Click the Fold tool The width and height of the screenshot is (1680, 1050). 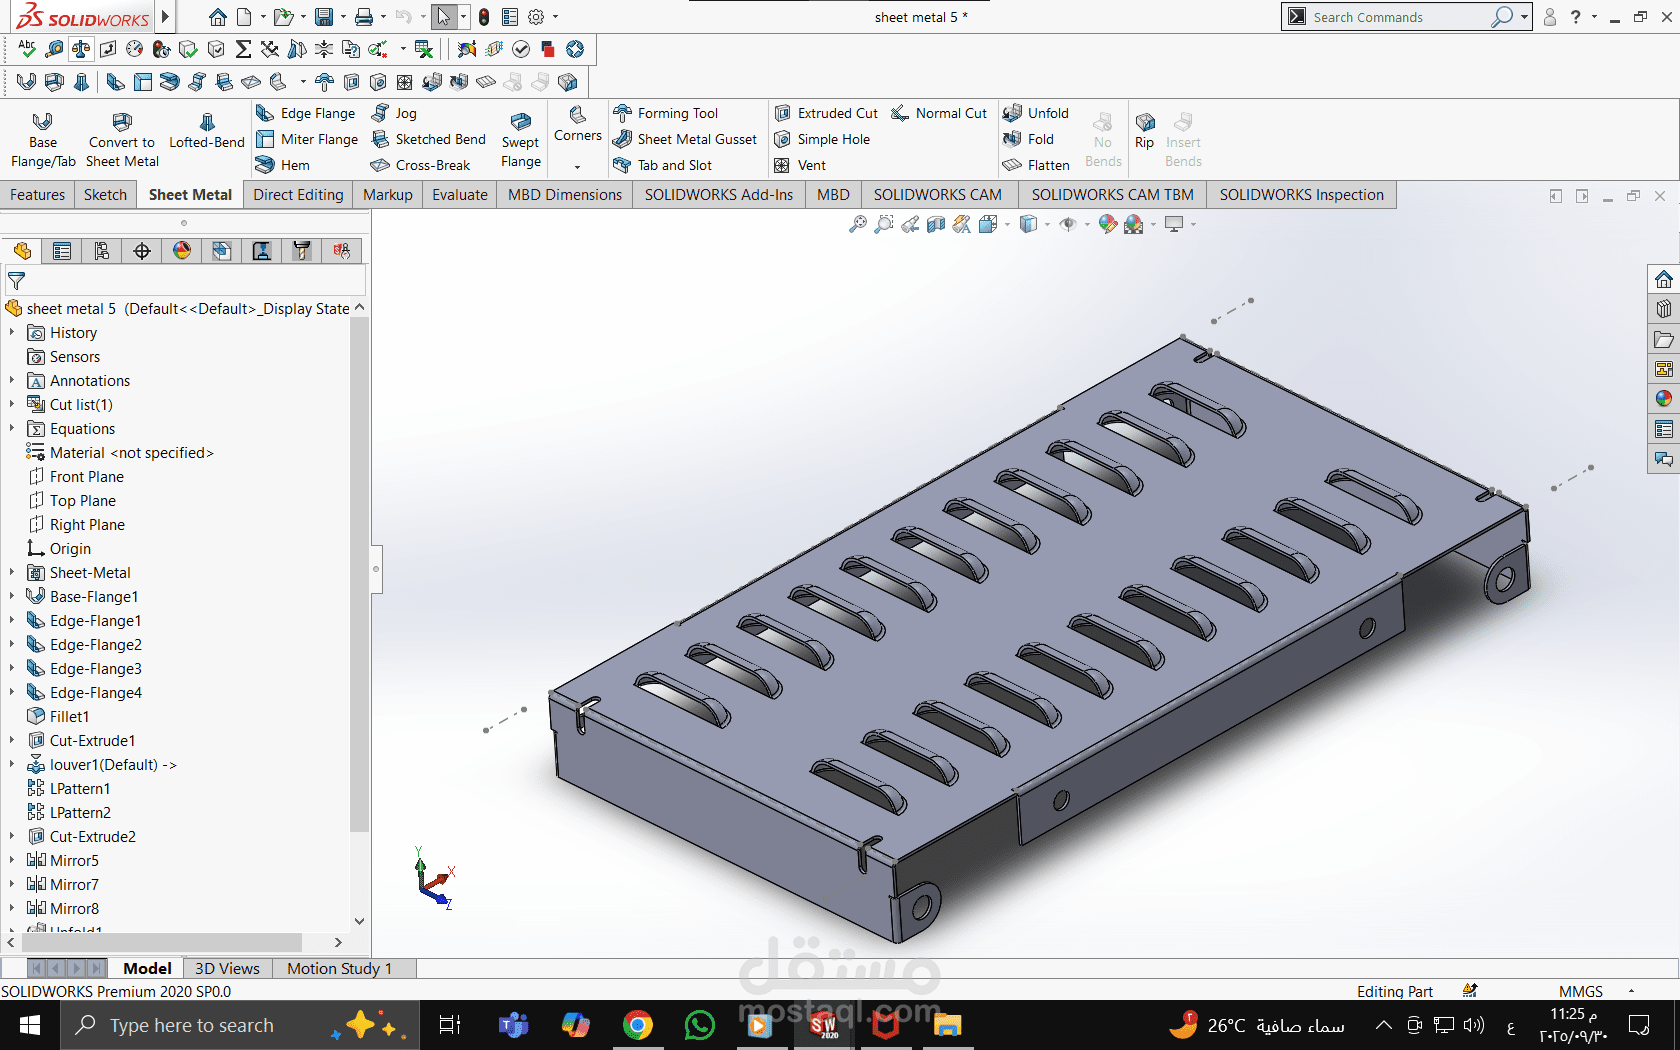pos(1028,139)
